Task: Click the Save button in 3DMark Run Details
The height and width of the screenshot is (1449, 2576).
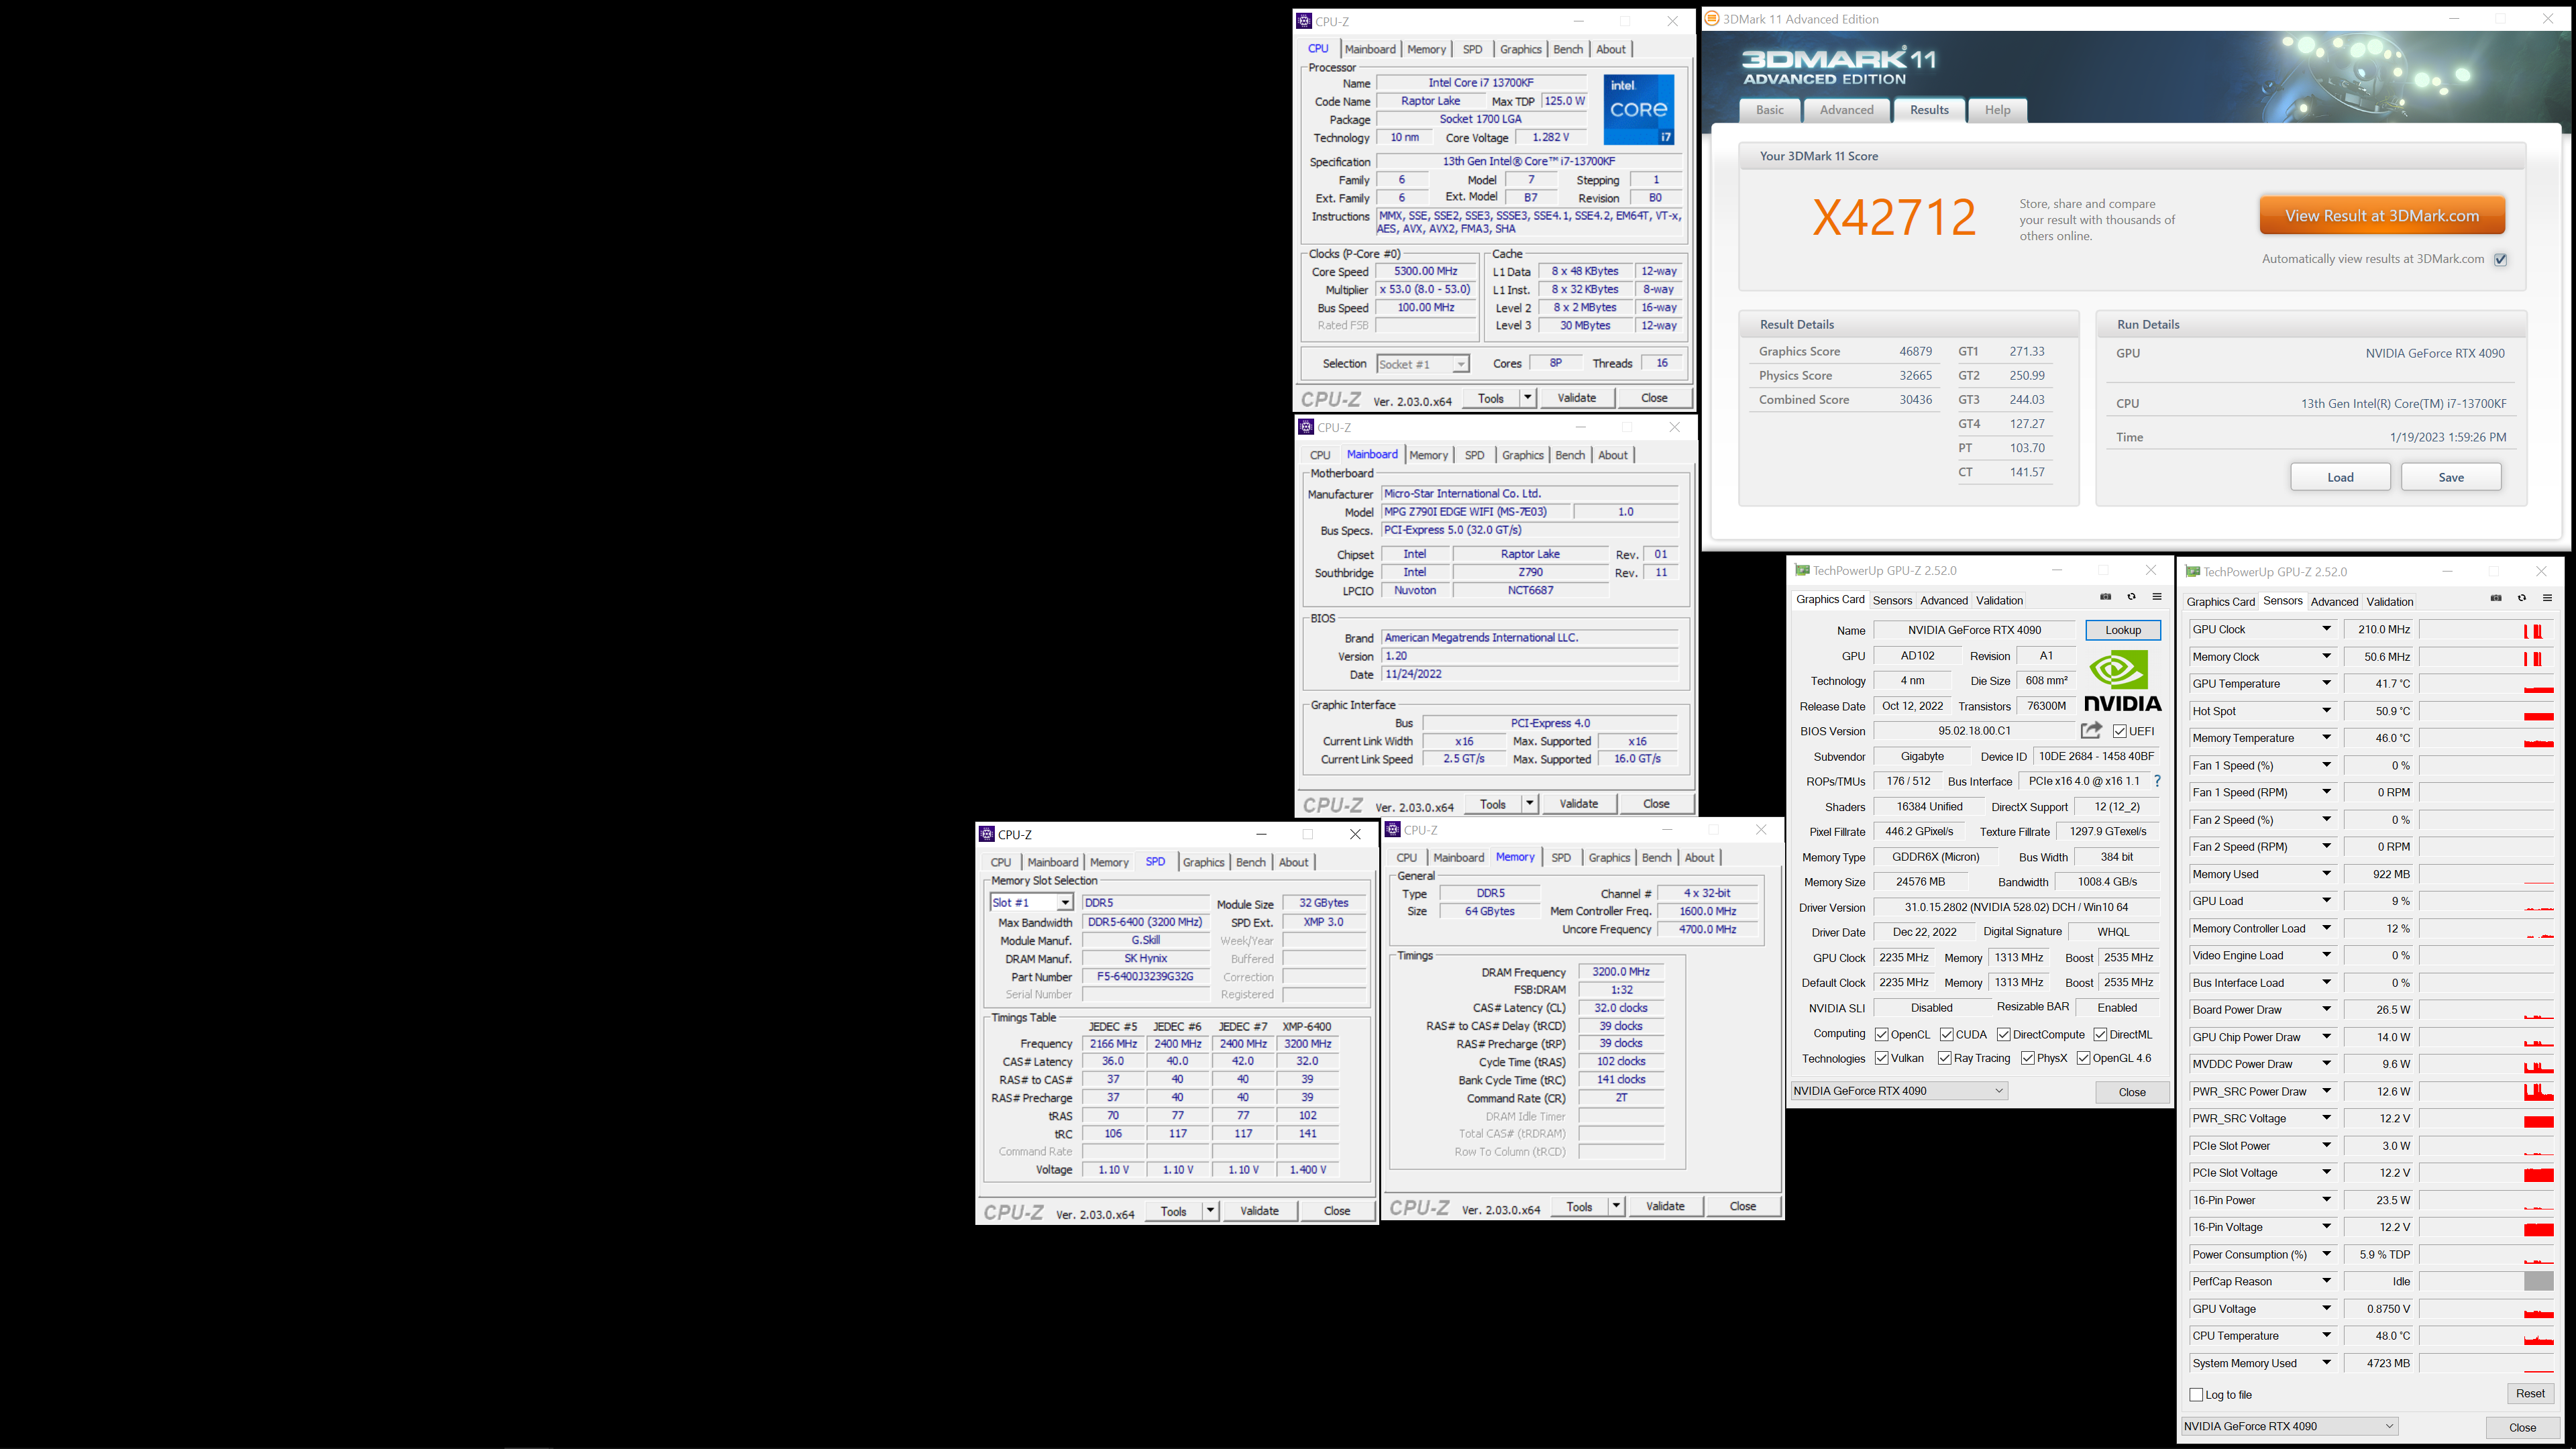Action: click(2451, 477)
